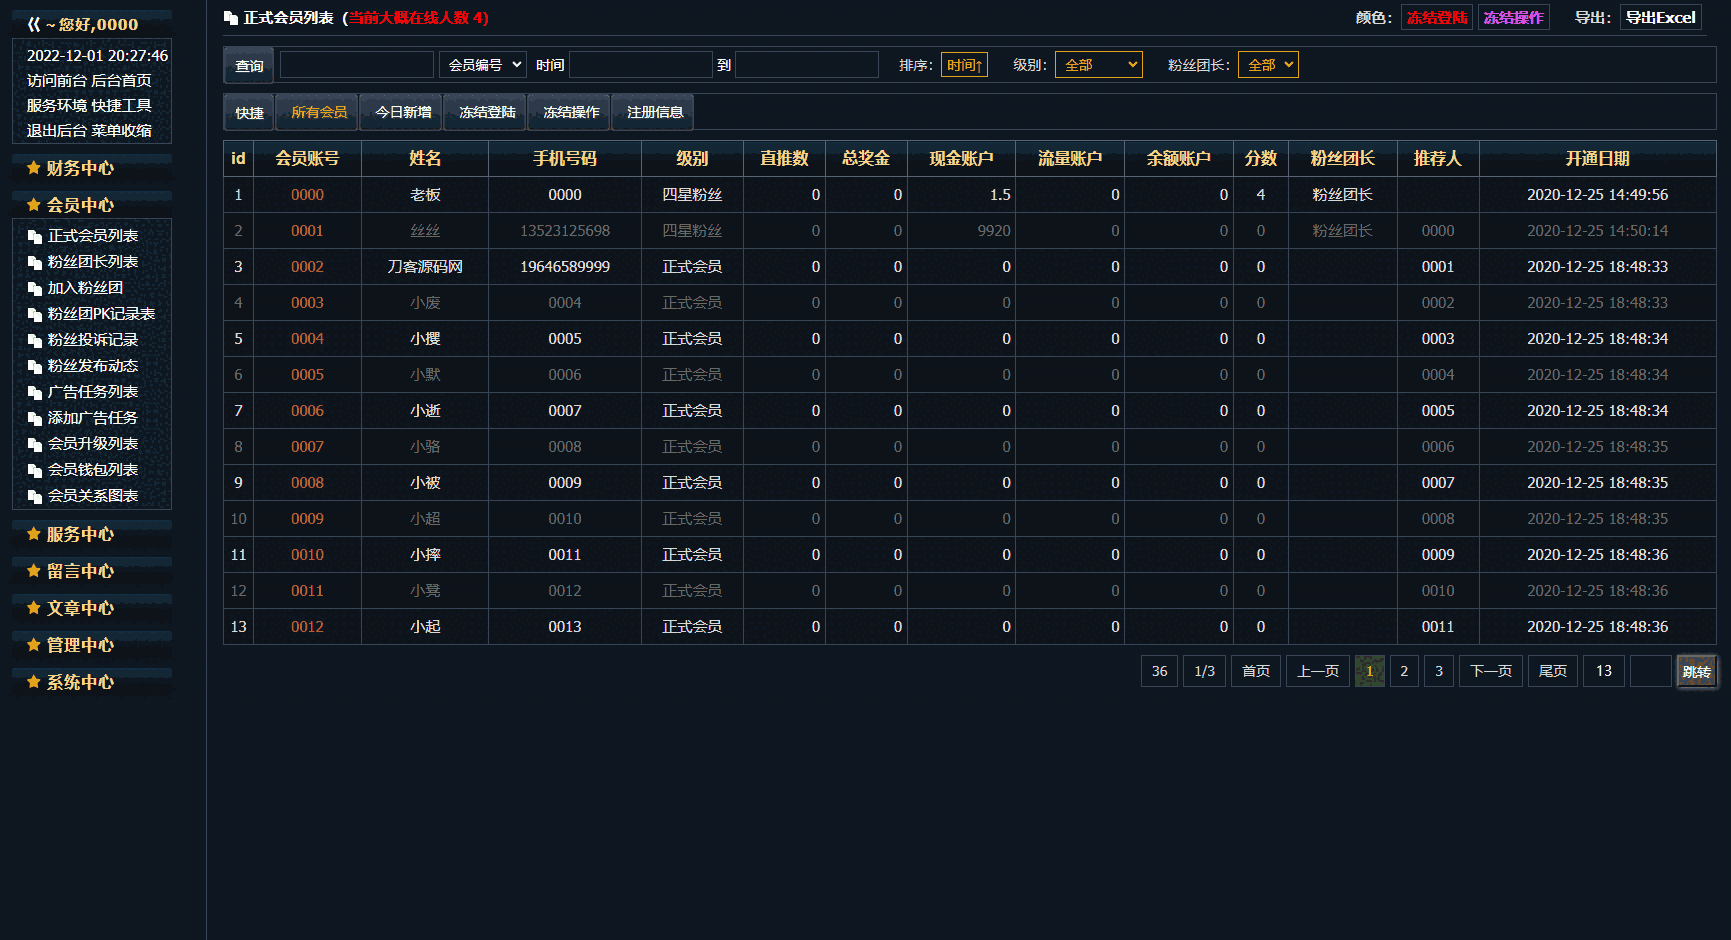Click the magenta 冻结操作 color legend
Image resolution: width=1731 pixels, height=940 pixels.
coord(1513,17)
